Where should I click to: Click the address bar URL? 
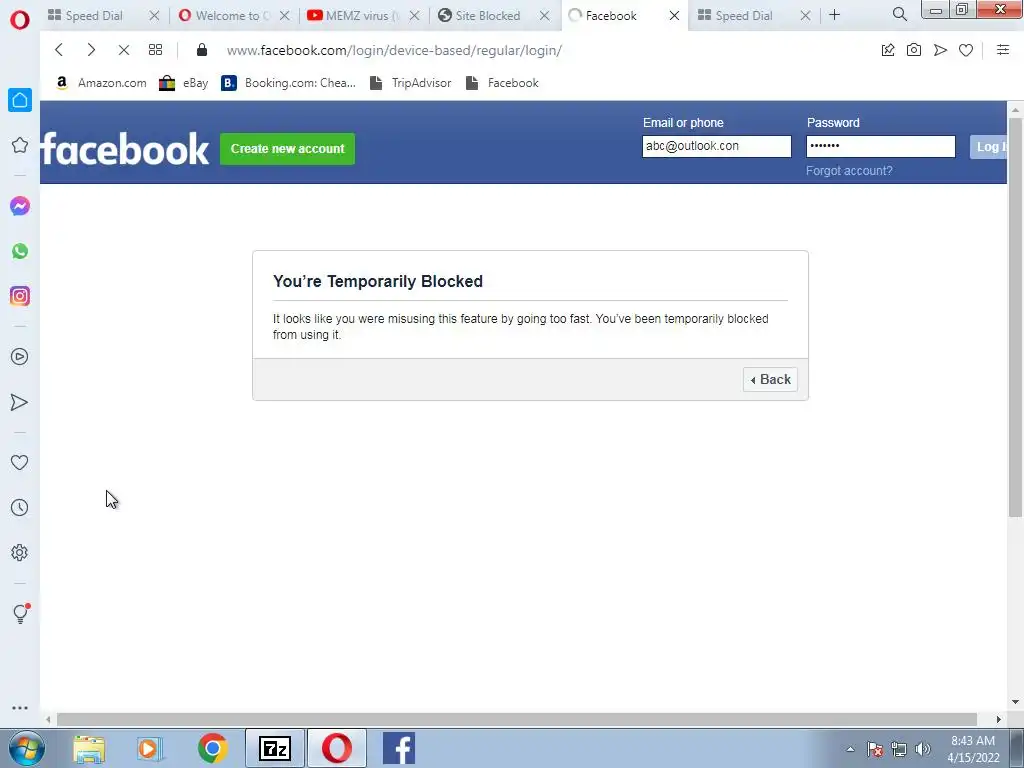(394, 50)
